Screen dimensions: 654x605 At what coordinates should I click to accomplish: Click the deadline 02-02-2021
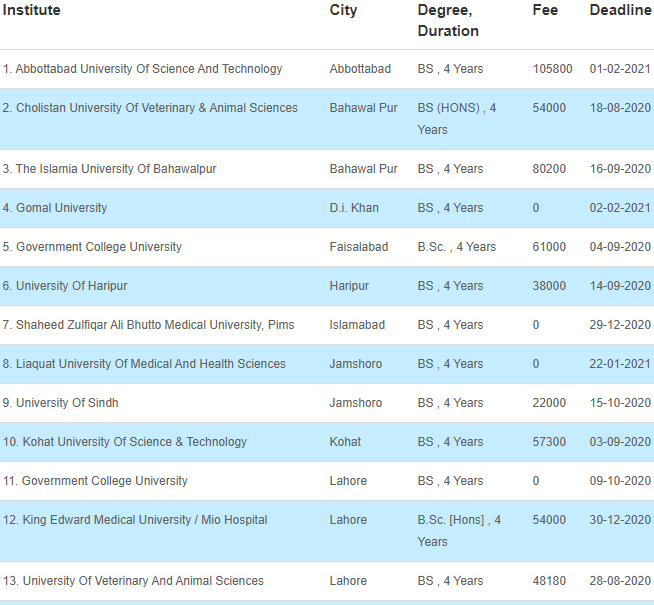pos(620,208)
